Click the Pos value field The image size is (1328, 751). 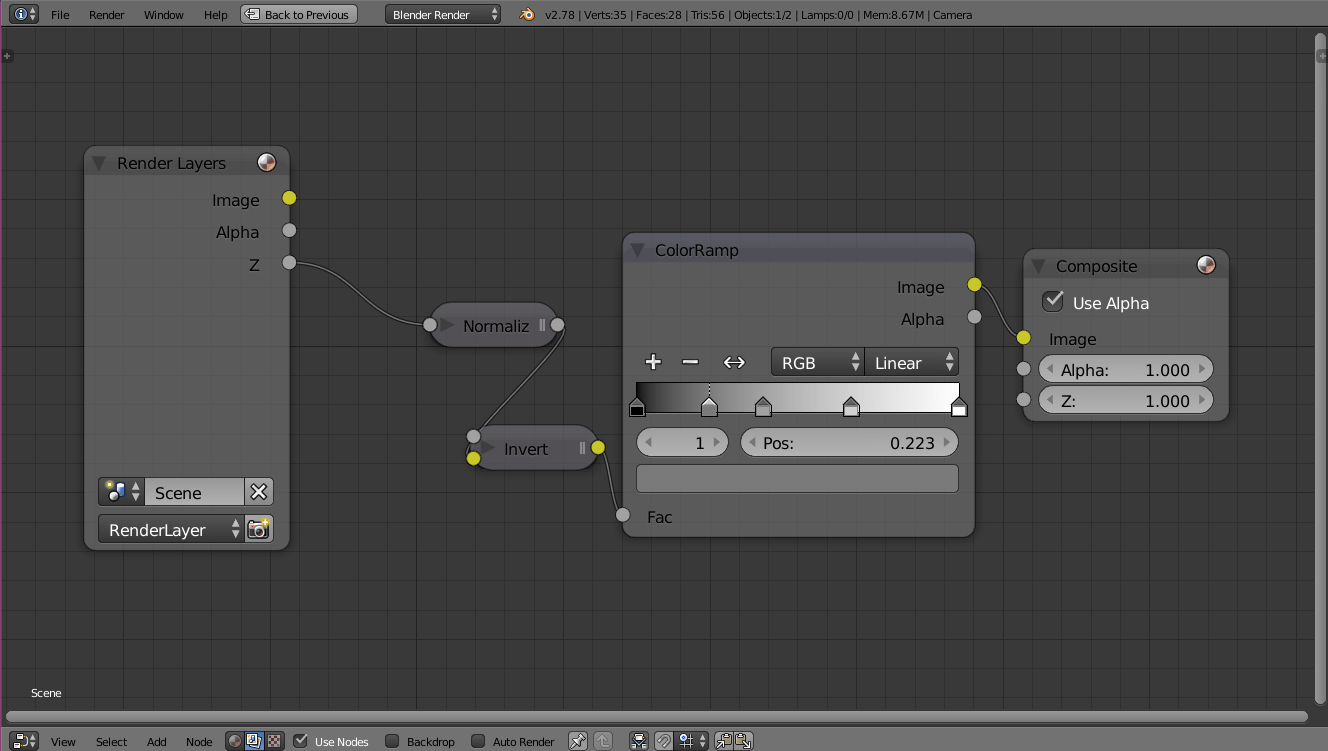pos(849,442)
